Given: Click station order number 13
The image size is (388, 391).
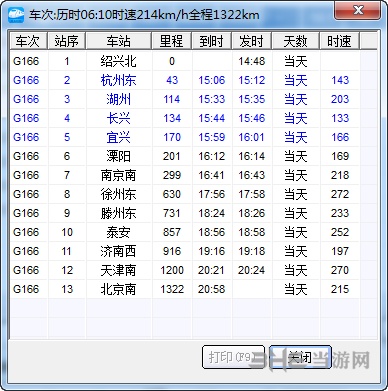Looking at the screenshot, I should point(67,289).
